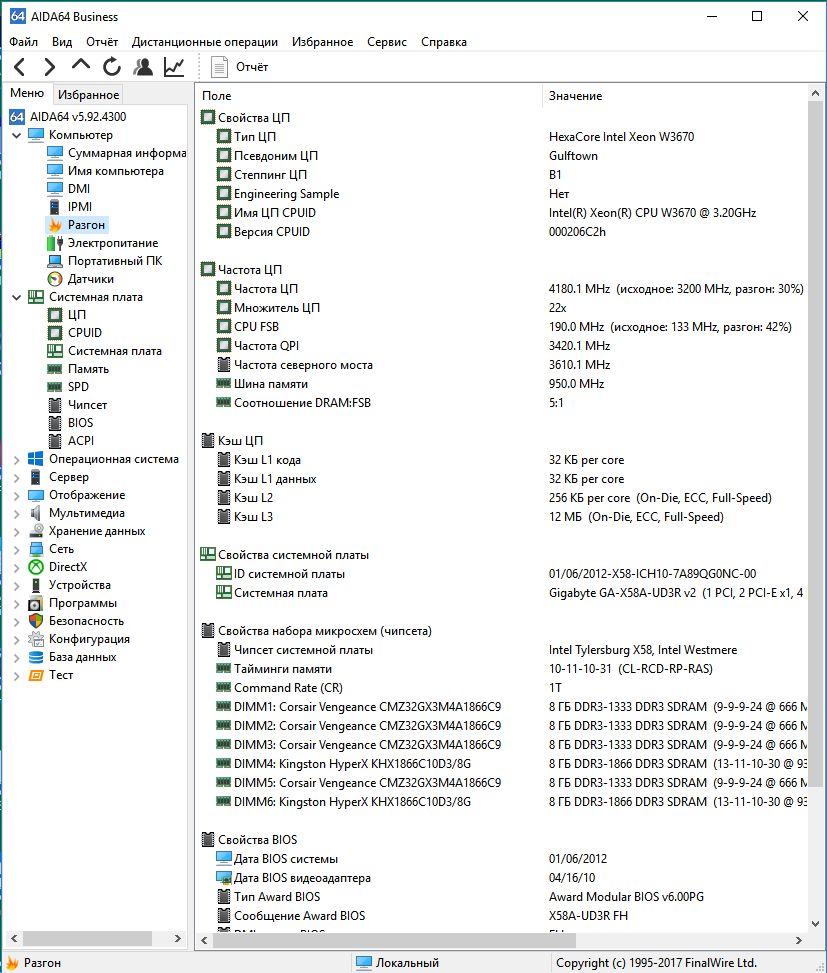This screenshot has width=827, height=973.
Task: Expand the Хранение данных node
Action: (x=17, y=531)
